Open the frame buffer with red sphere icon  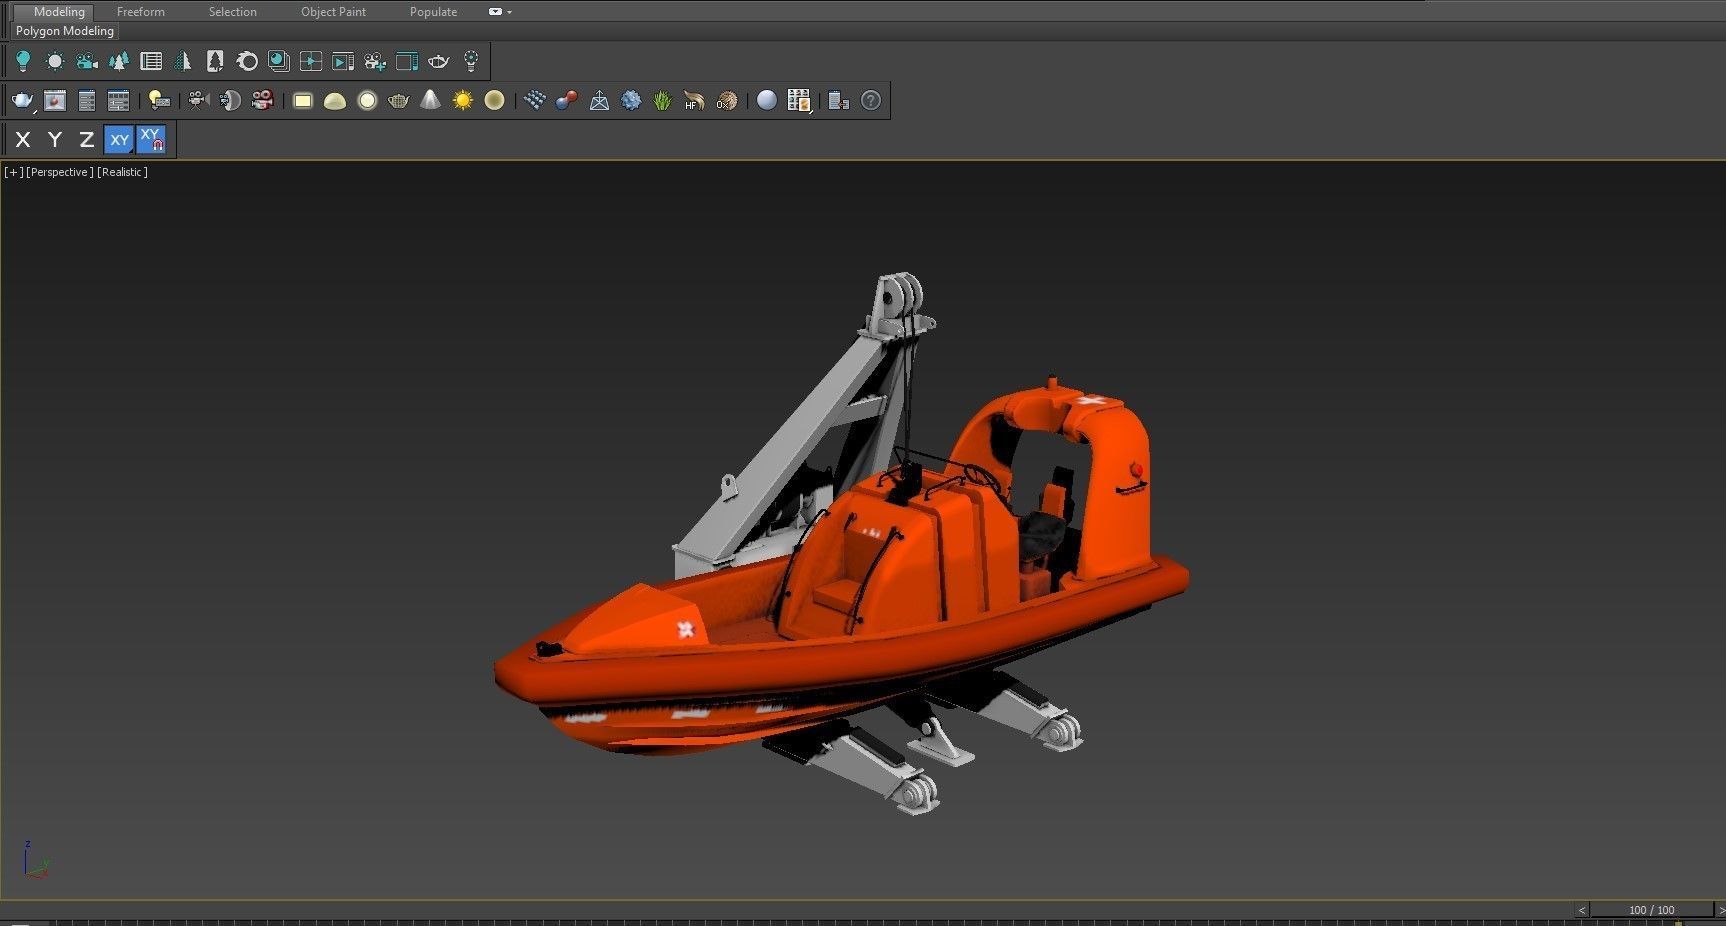pos(55,100)
